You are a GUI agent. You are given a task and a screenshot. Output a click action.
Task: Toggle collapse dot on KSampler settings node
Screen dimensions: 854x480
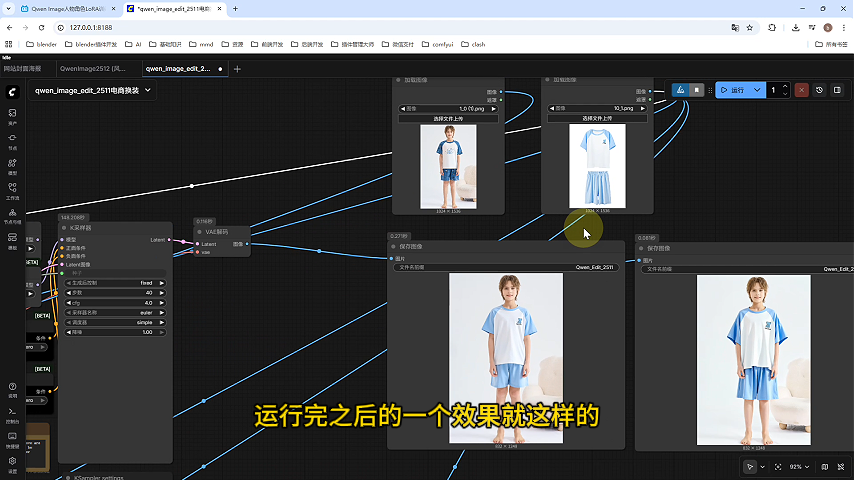pyautogui.click(x=68, y=478)
